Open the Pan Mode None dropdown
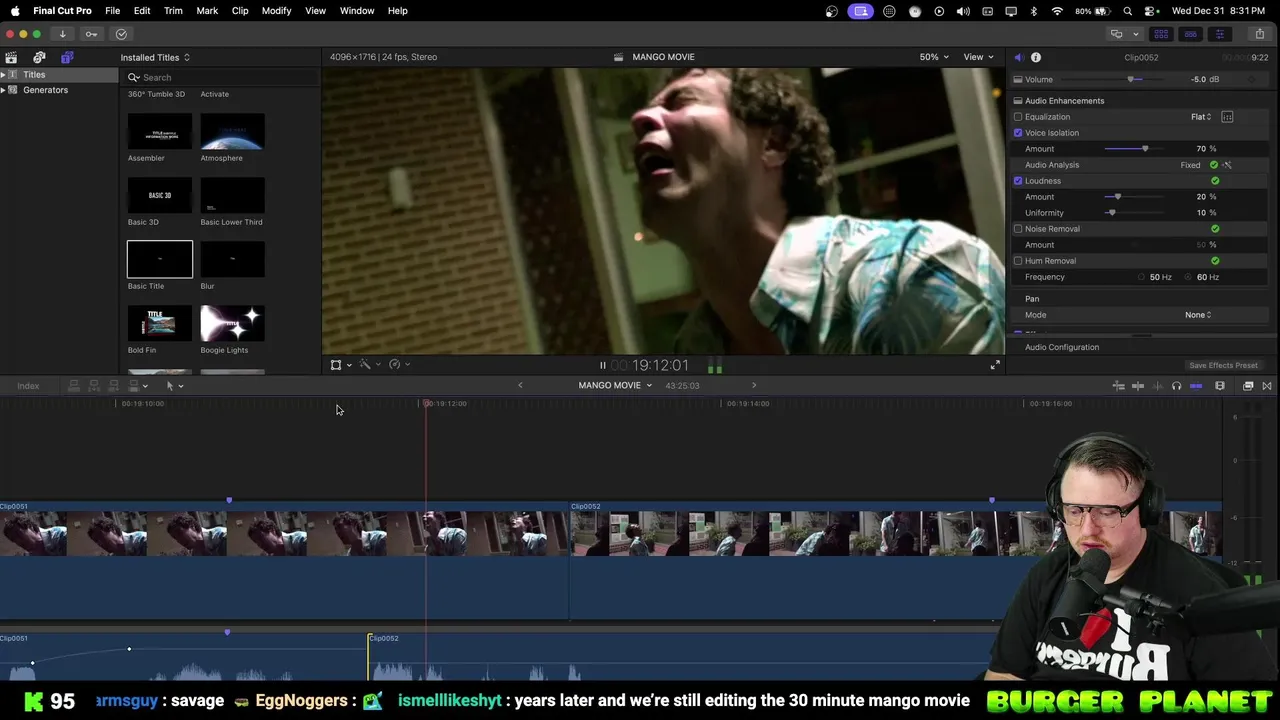The height and width of the screenshot is (720, 1280). point(1198,315)
